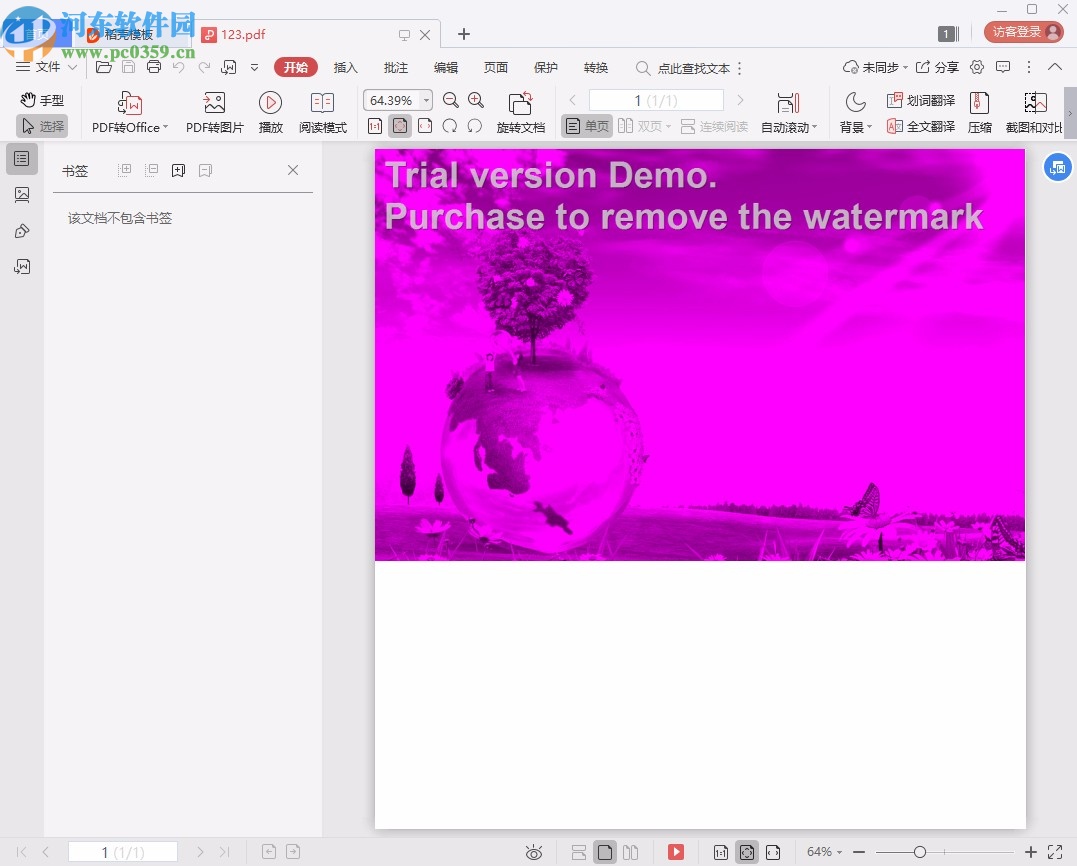Click the zoom out magnifier icon
Screen dimensions: 1077x866
click(x=451, y=100)
